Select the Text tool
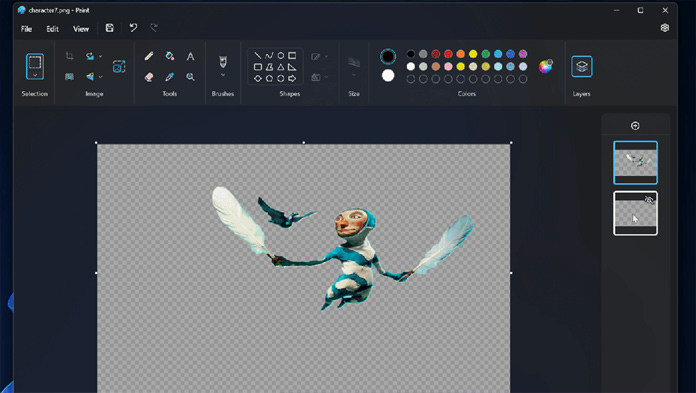This screenshot has width=696, height=393. point(190,56)
